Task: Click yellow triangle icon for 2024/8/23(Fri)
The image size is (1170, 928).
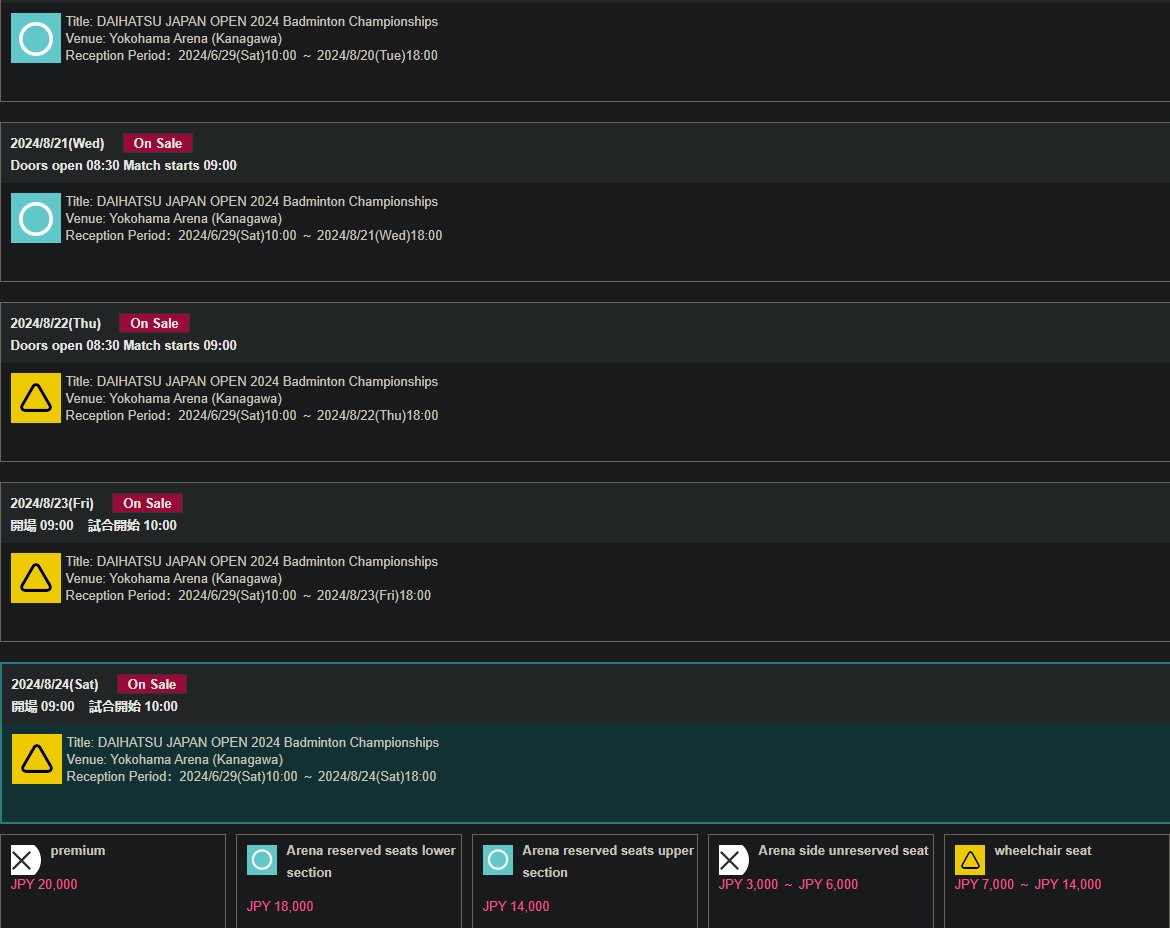Action: pyautogui.click(x=36, y=578)
